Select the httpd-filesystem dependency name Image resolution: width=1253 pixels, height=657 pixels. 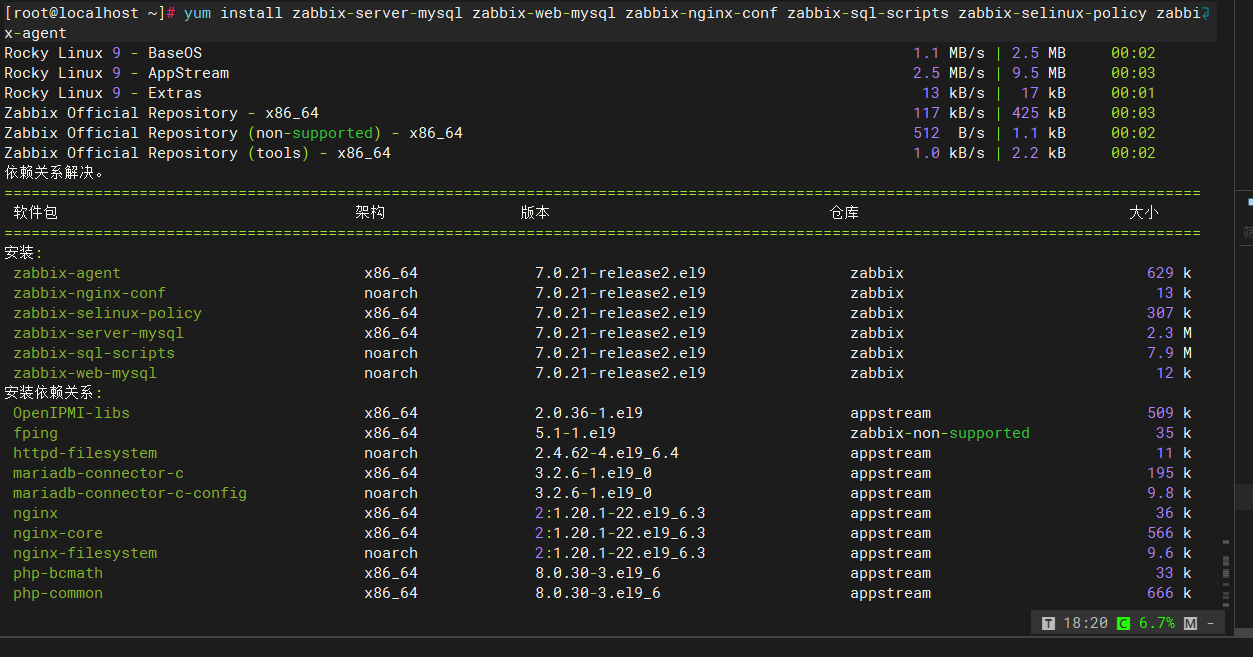pyautogui.click(x=85, y=453)
